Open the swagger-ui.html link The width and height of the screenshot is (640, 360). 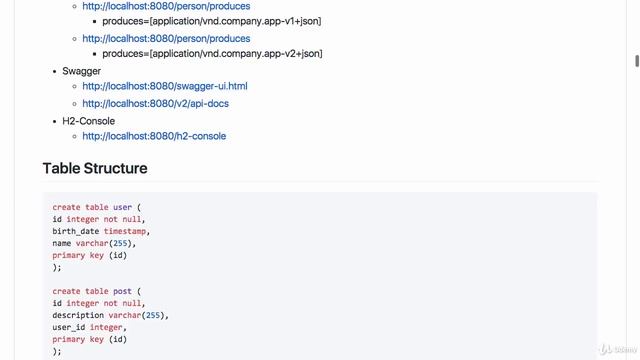(x=165, y=86)
